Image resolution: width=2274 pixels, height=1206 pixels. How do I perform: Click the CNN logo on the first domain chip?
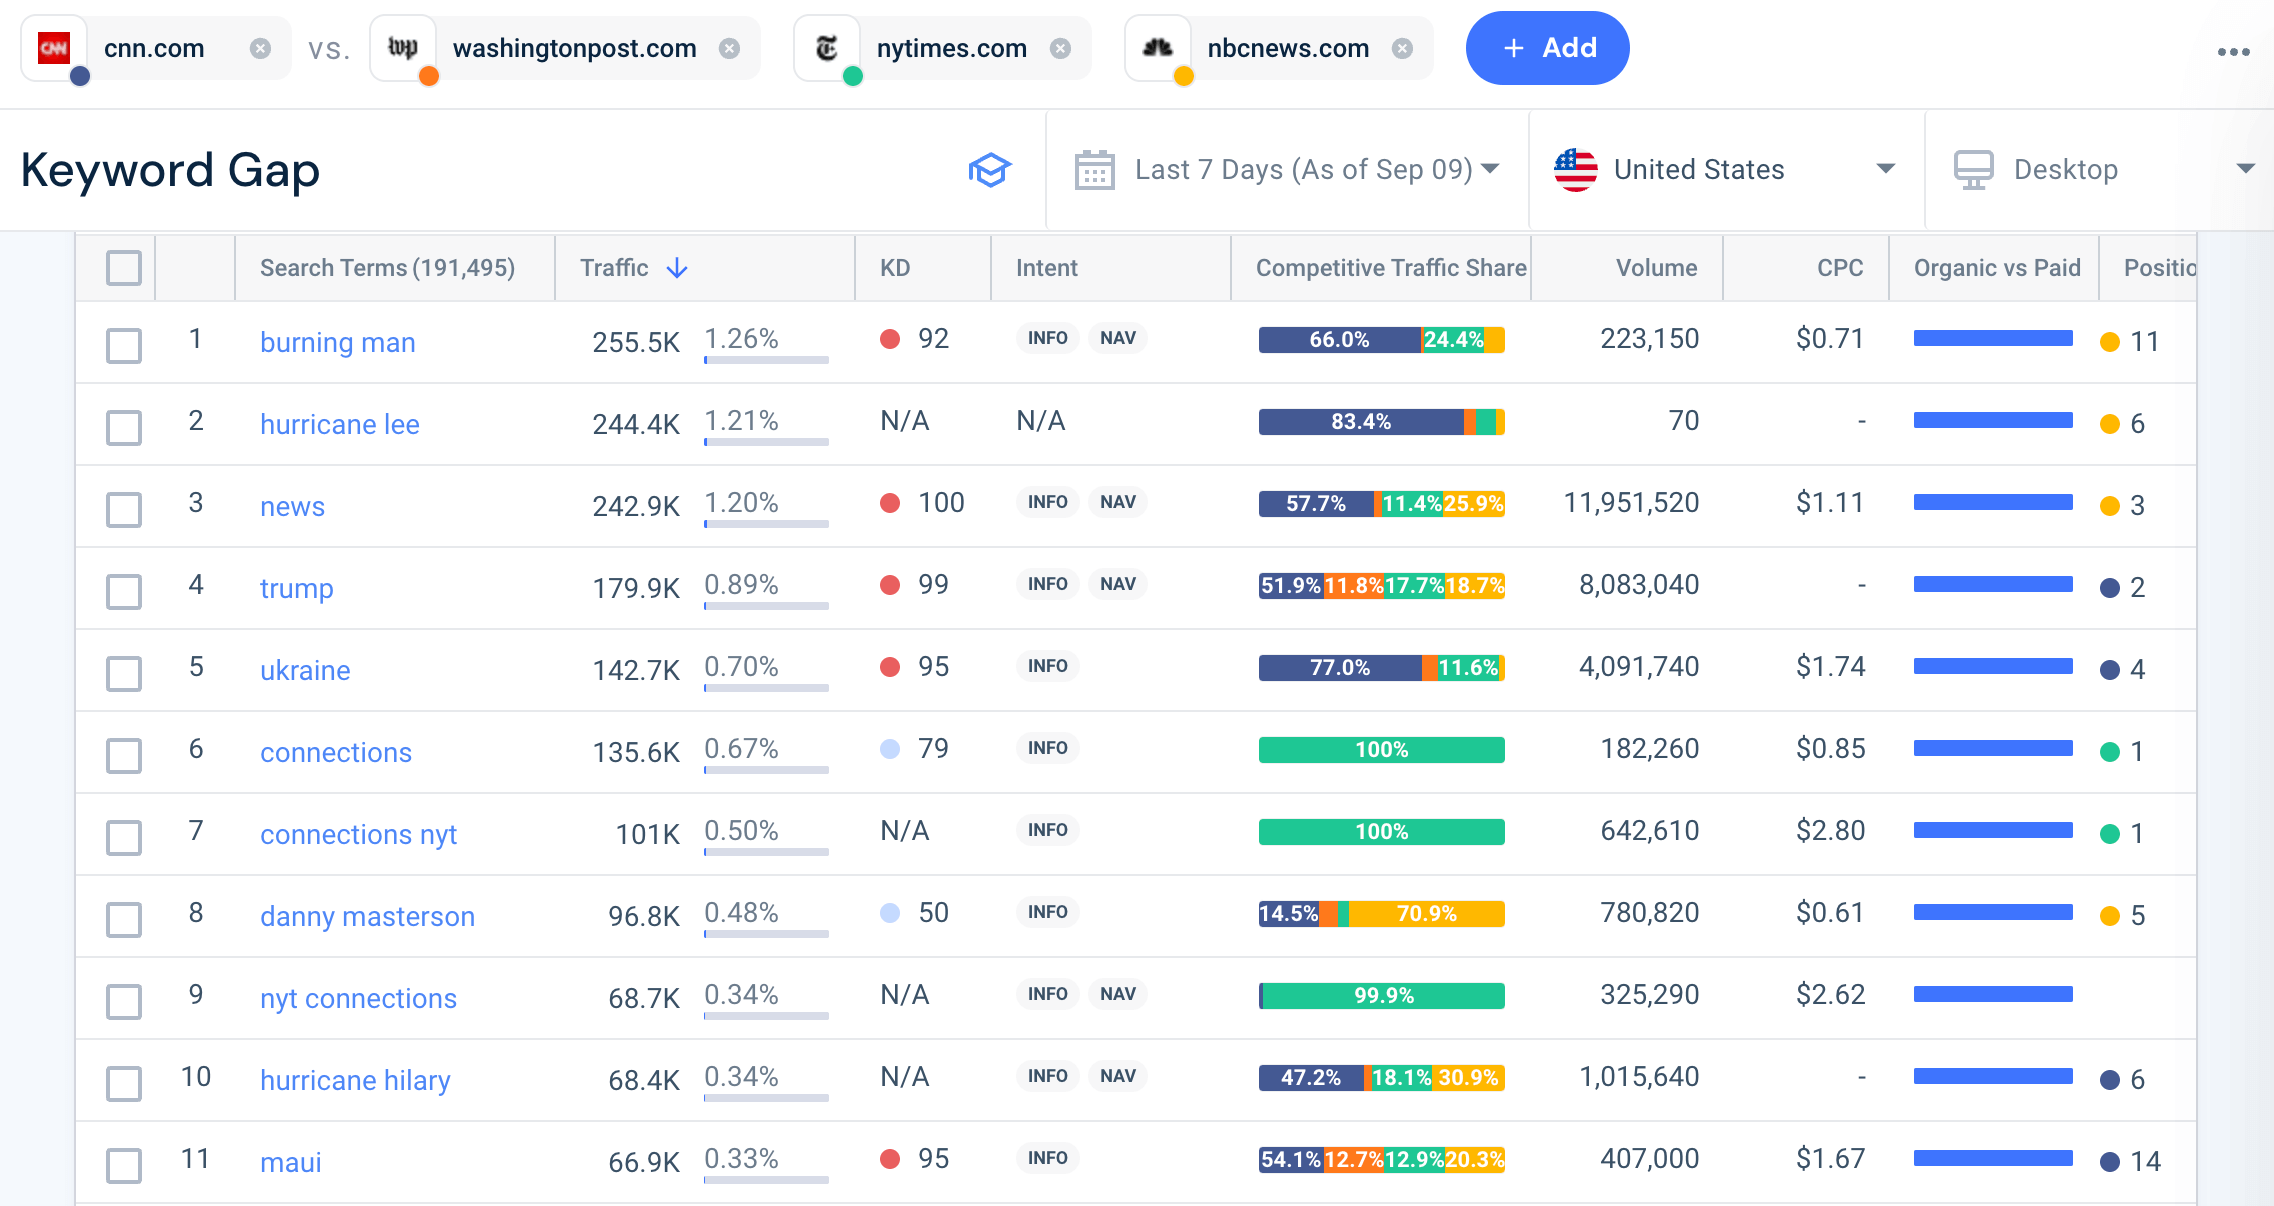click(x=56, y=47)
